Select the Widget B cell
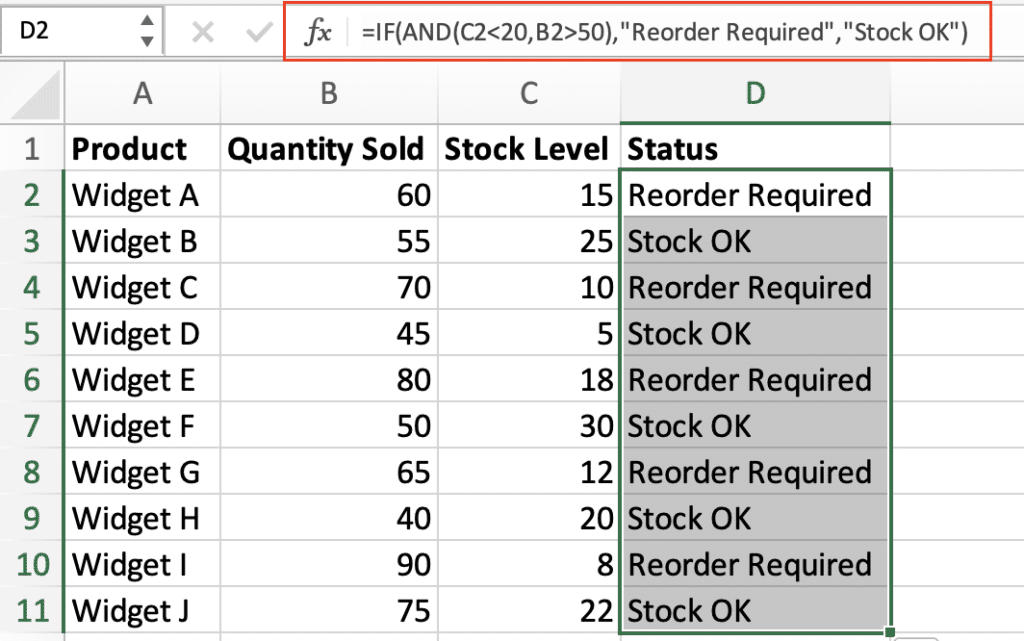The image size is (1024, 641). click(142, 241)
